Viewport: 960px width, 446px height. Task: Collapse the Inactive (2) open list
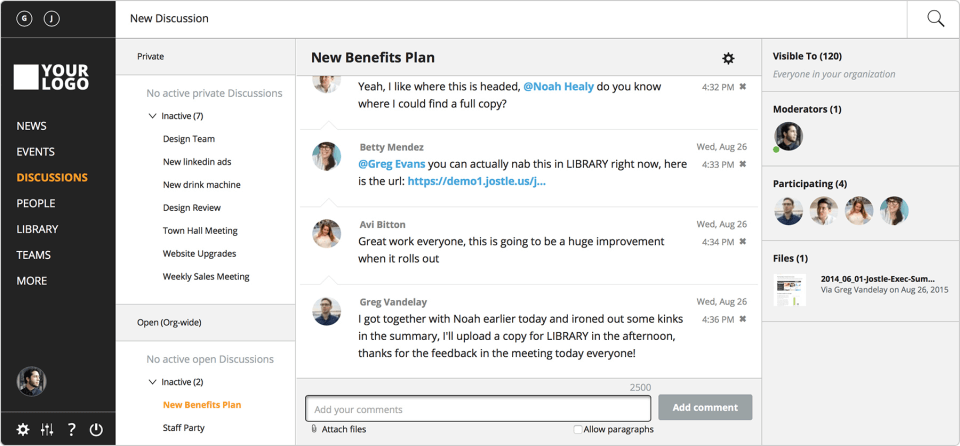point(152,382)
